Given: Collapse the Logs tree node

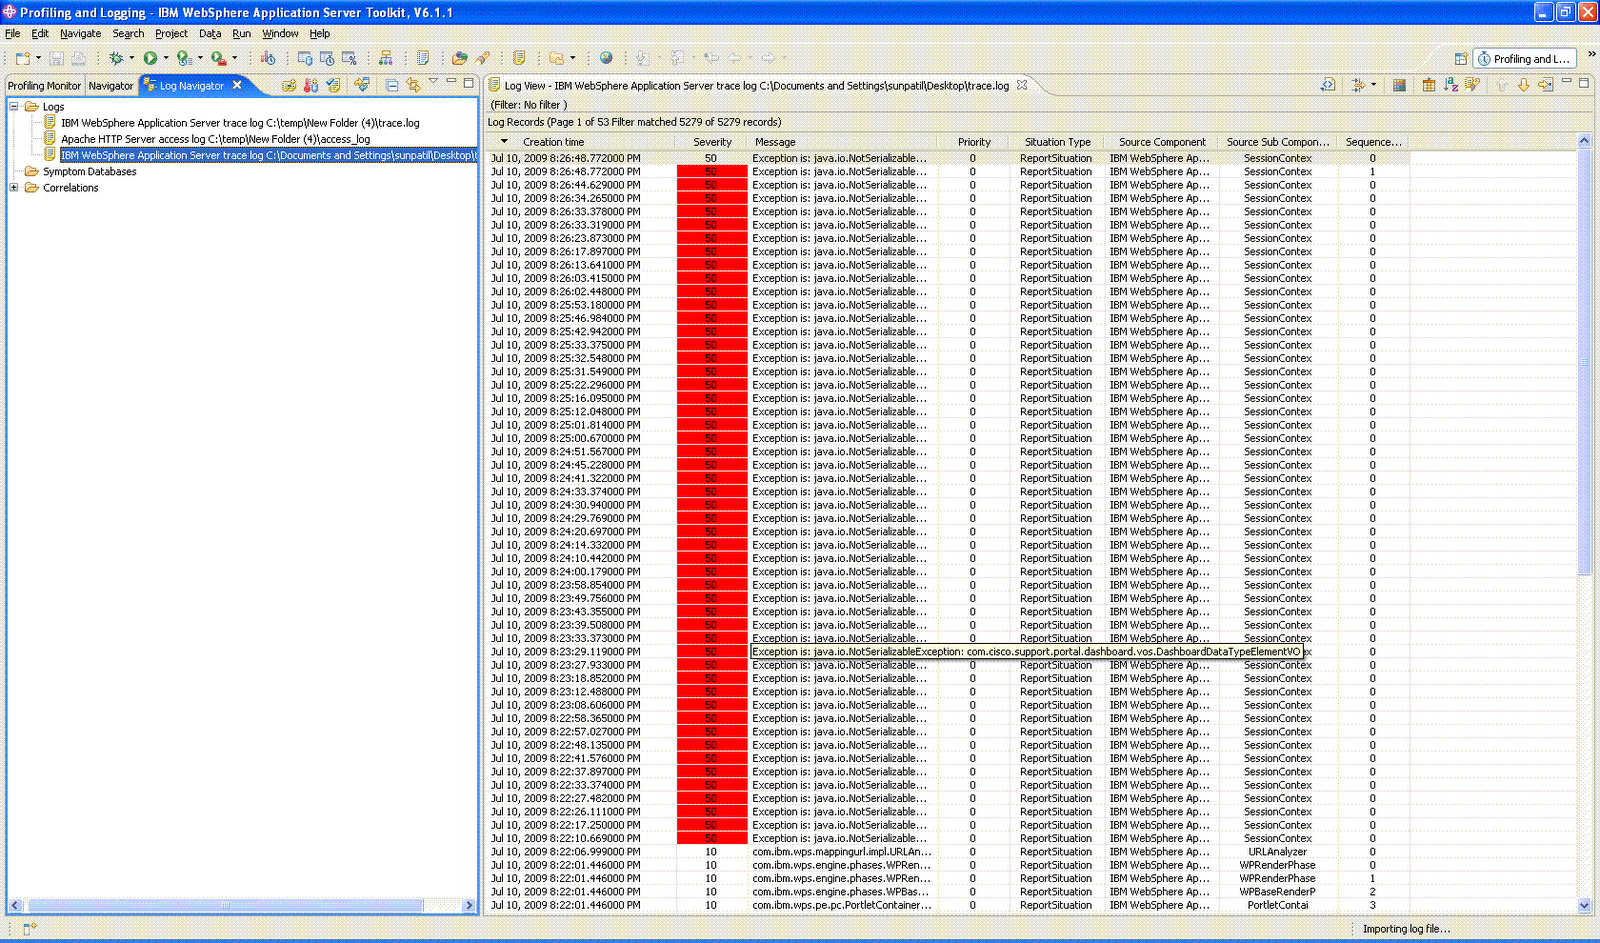Looking at the screenshot, I should tap(14, 106).
